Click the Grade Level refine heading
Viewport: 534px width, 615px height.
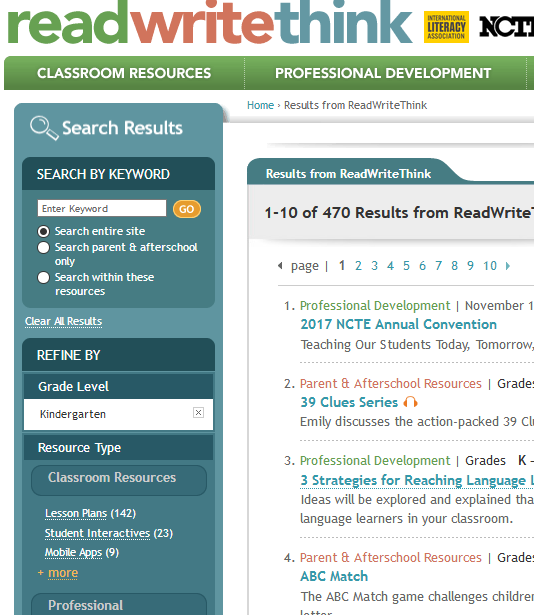(x=118, y=386)
